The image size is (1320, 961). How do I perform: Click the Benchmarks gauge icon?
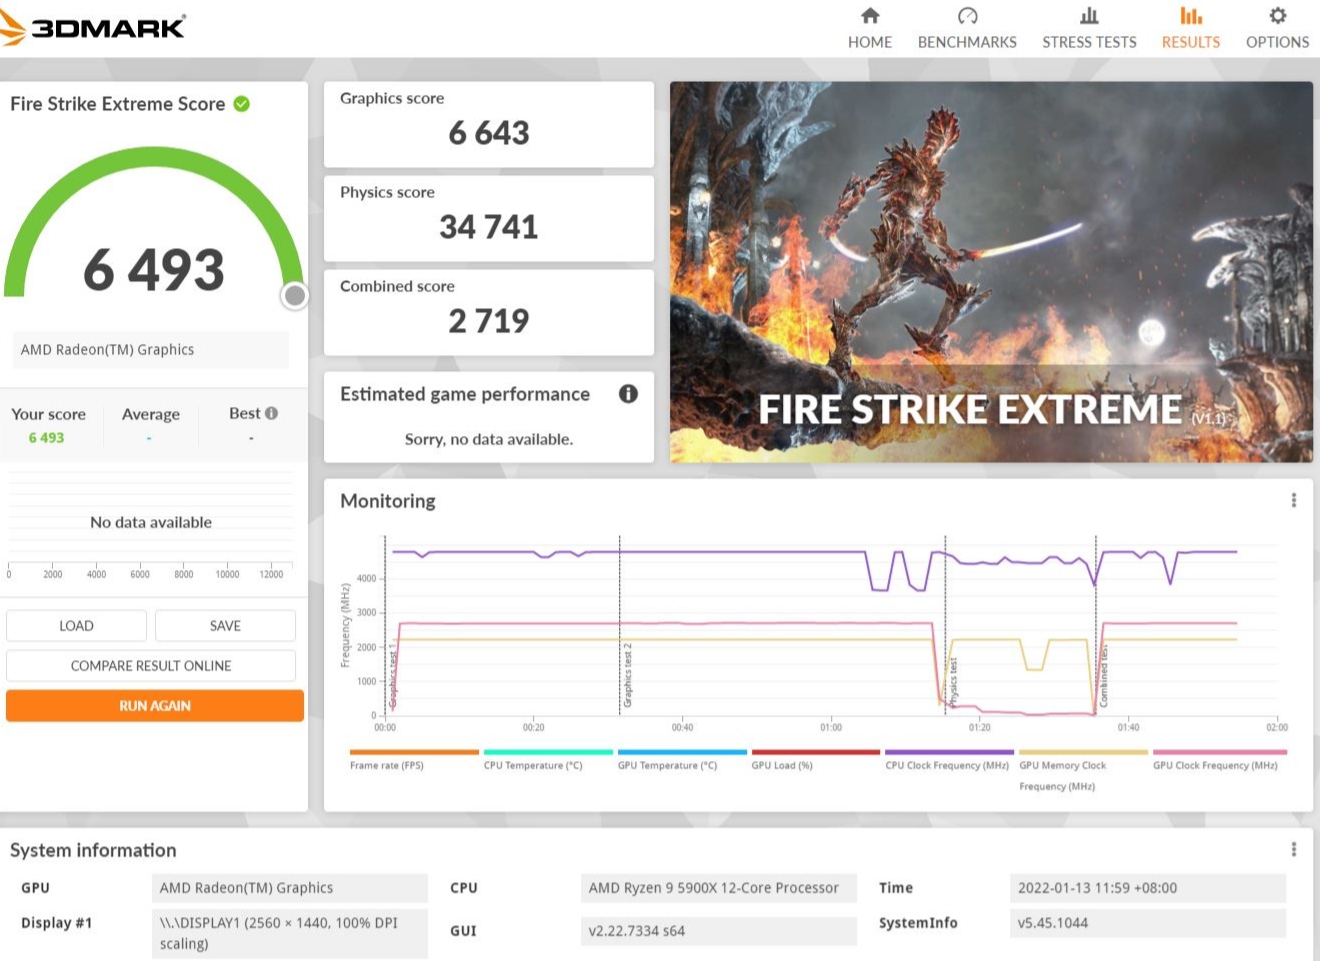[x=967, y=16]
